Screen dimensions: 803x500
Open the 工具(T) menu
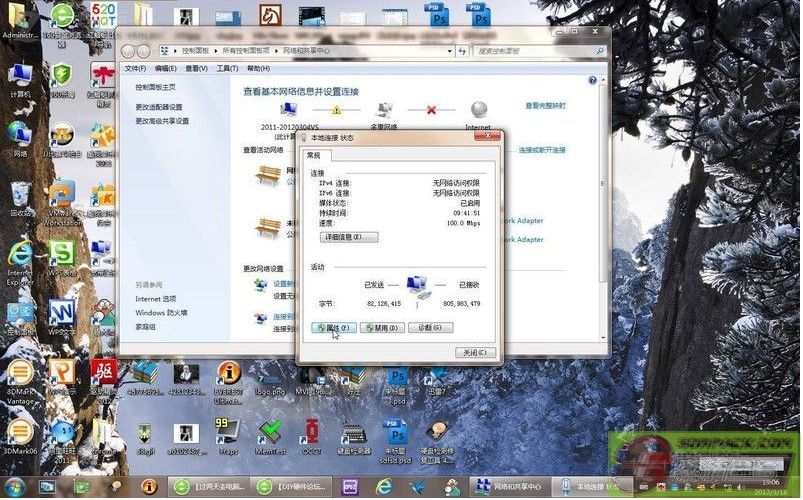pyautogui.click(x=226, y=68)
